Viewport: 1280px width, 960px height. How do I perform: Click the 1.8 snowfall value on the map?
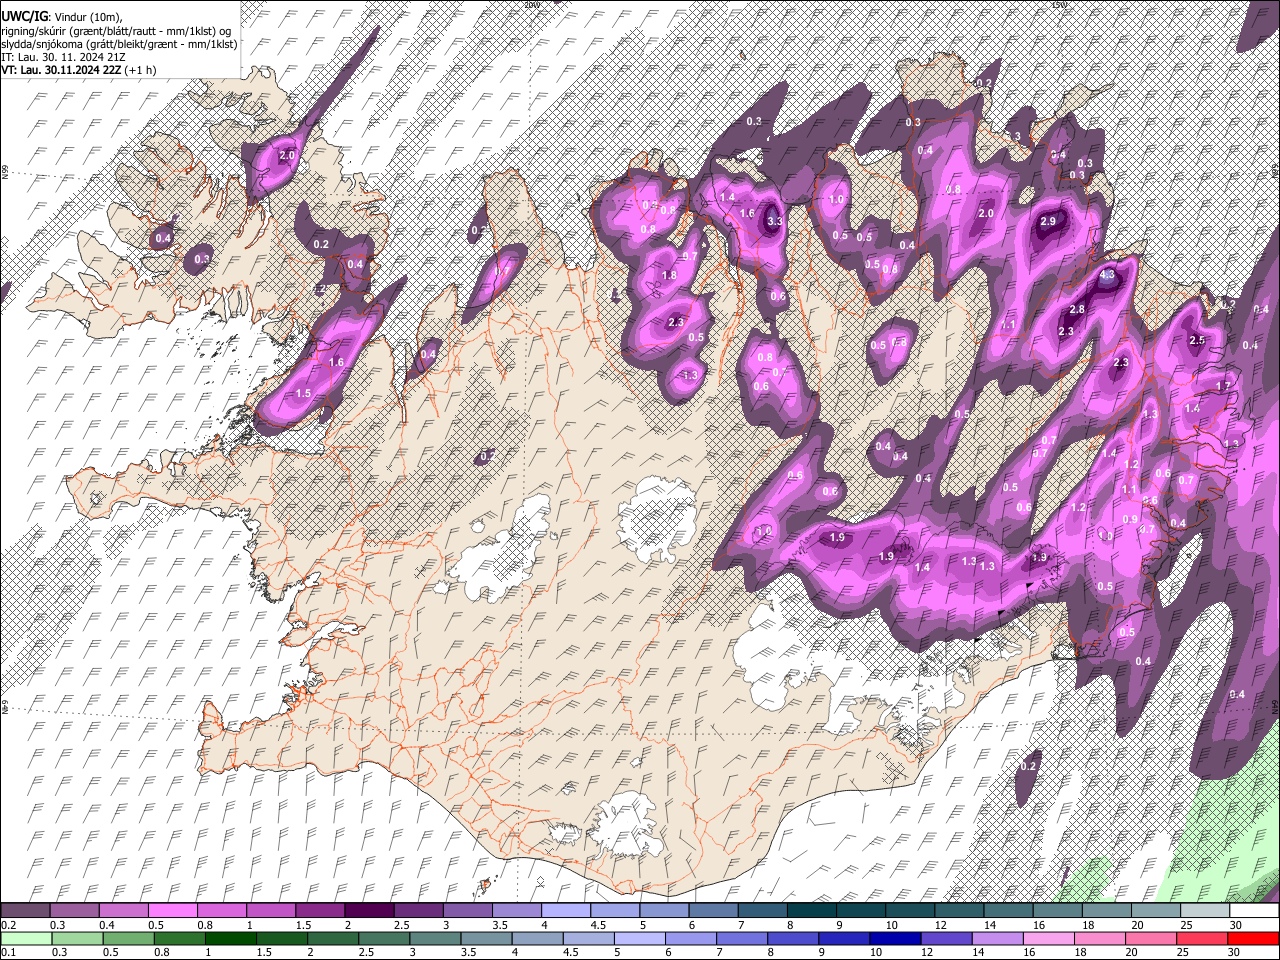point(670,275)
